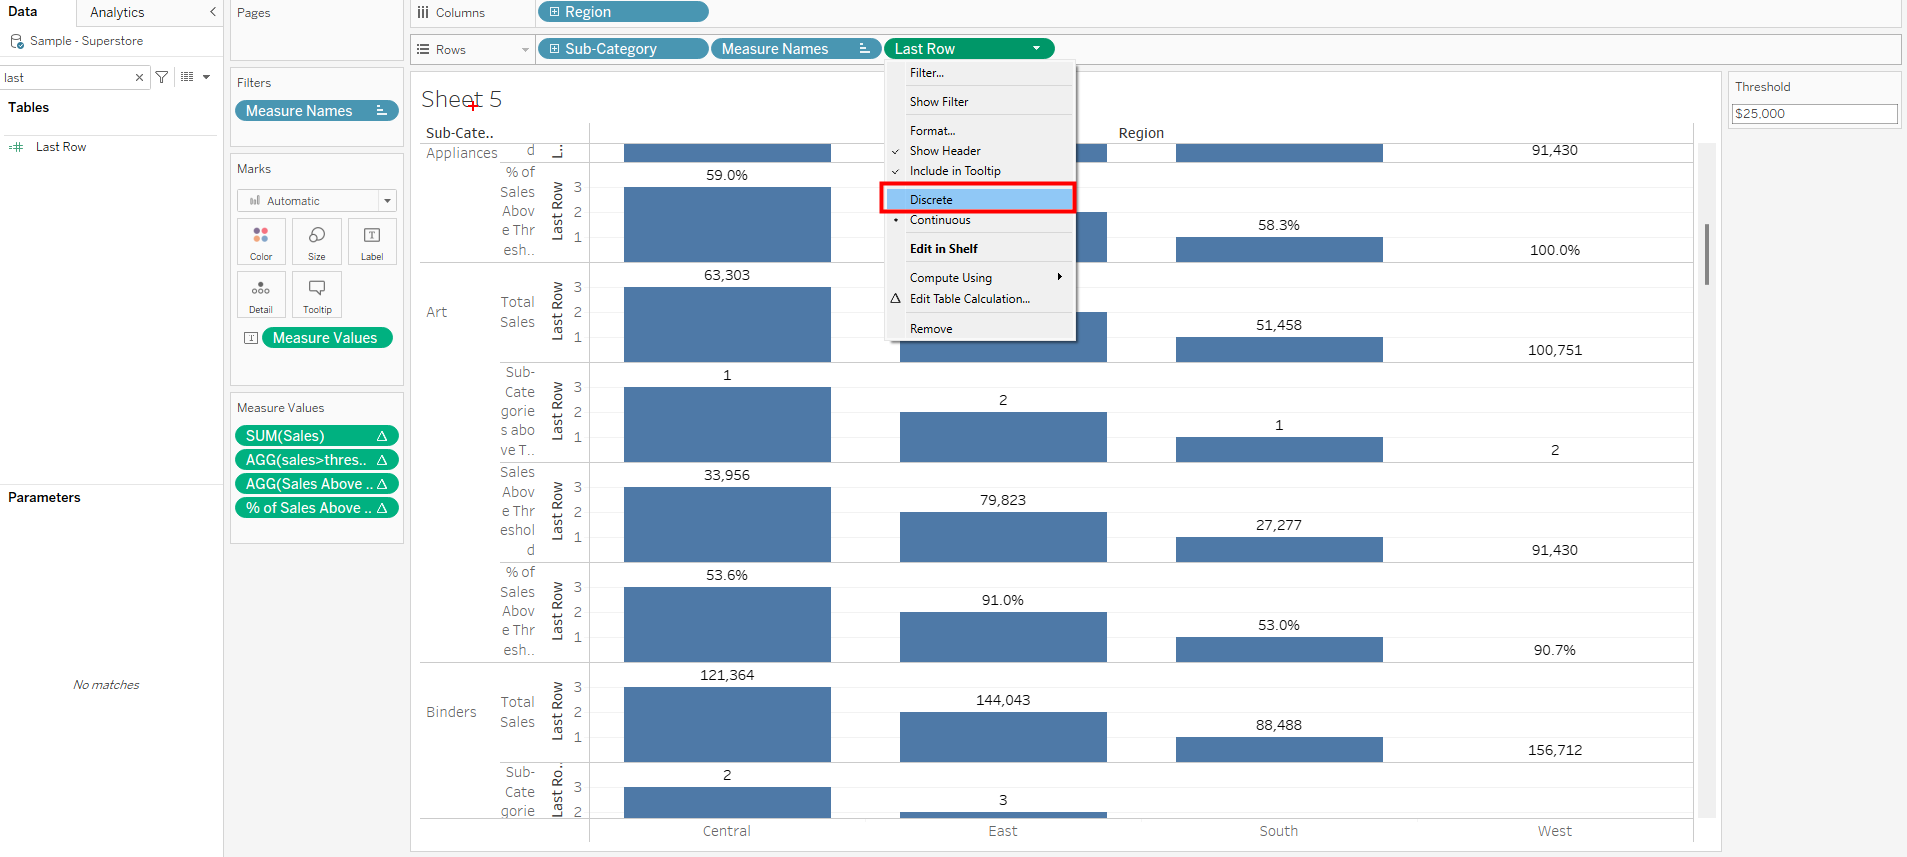Image resolution: width=1907 pixels, height=857 pixels.
Task: Click delta icon on AGG(Sales Above .. pill
Action: (x=382, y=484)
